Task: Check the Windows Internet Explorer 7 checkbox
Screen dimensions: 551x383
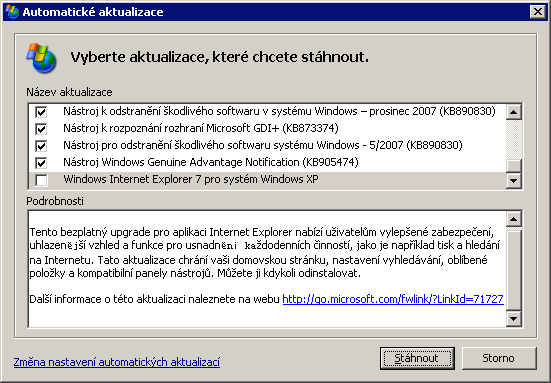Action: (41, 180)
